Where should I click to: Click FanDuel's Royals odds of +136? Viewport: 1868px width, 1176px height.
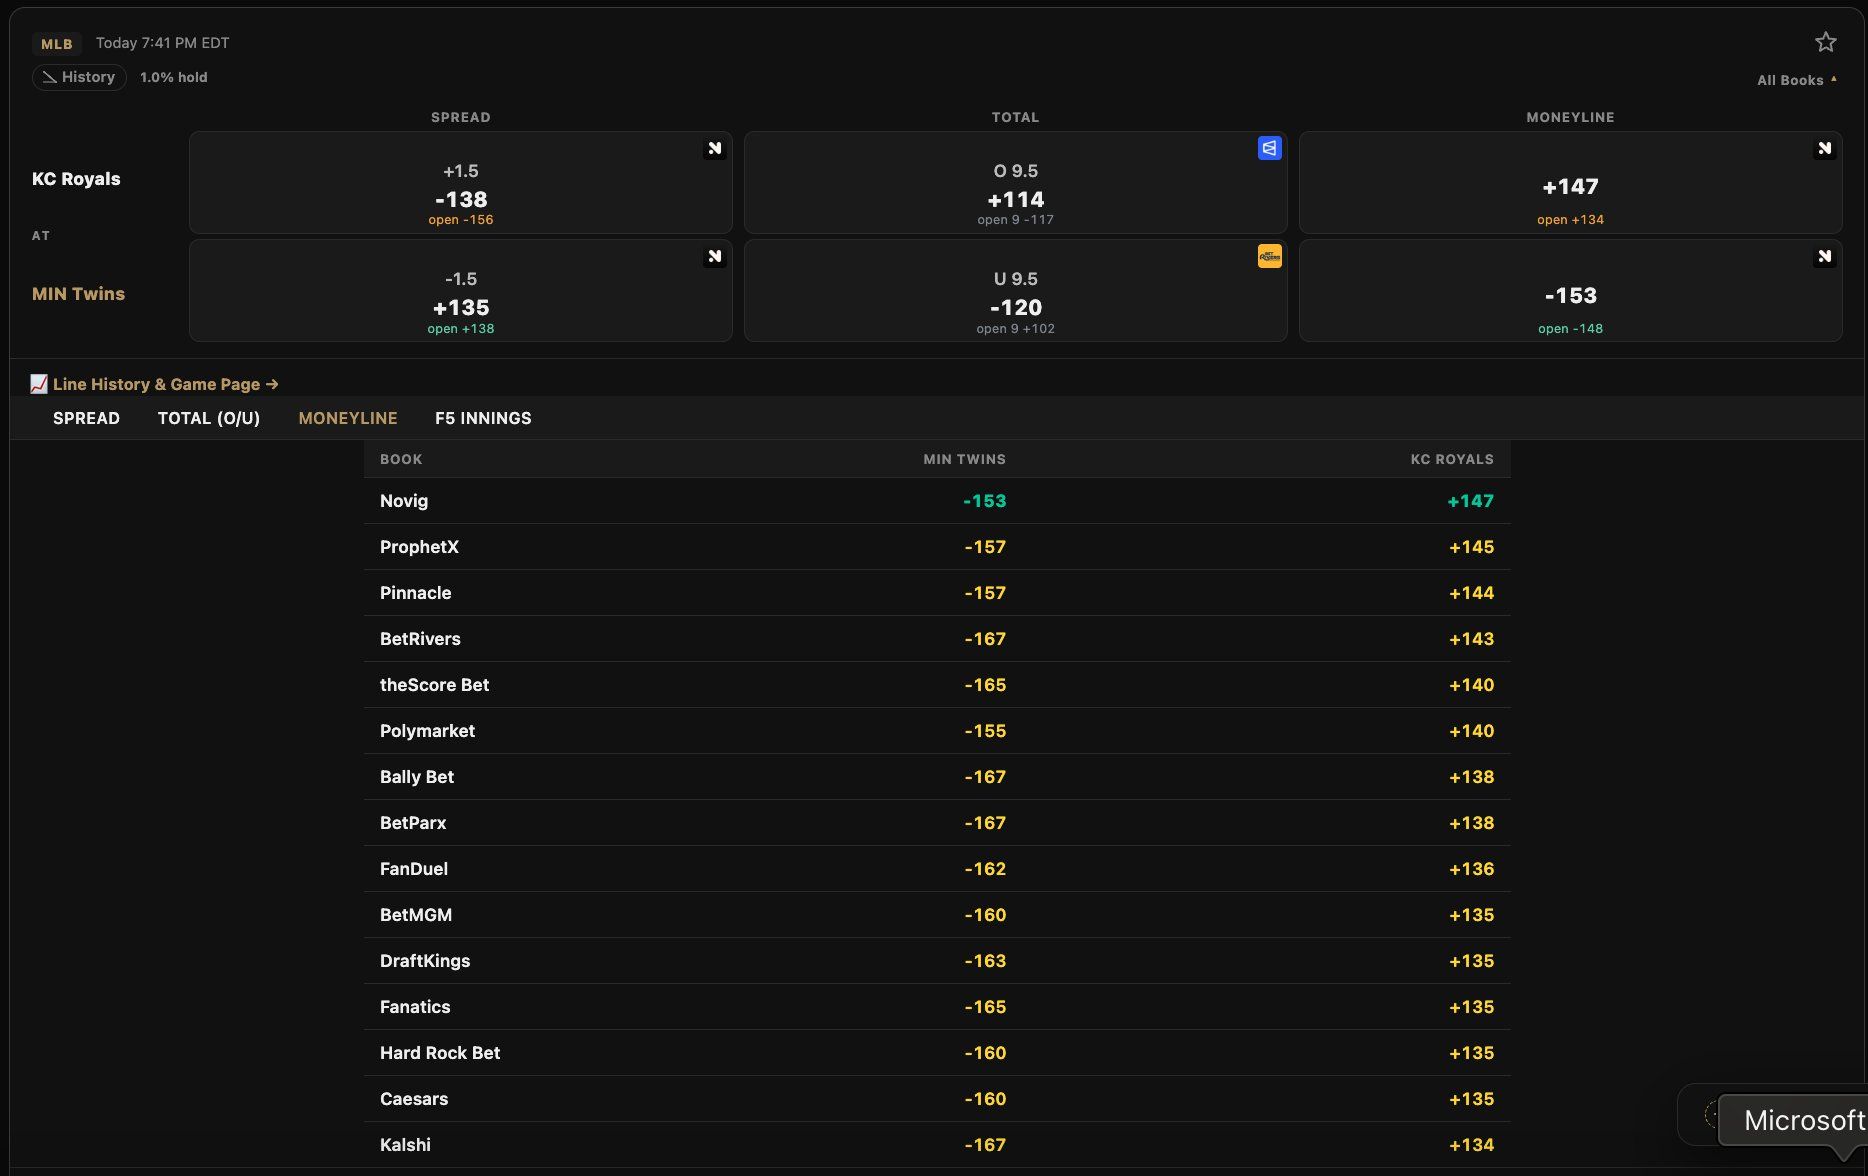coord(1472,869)
